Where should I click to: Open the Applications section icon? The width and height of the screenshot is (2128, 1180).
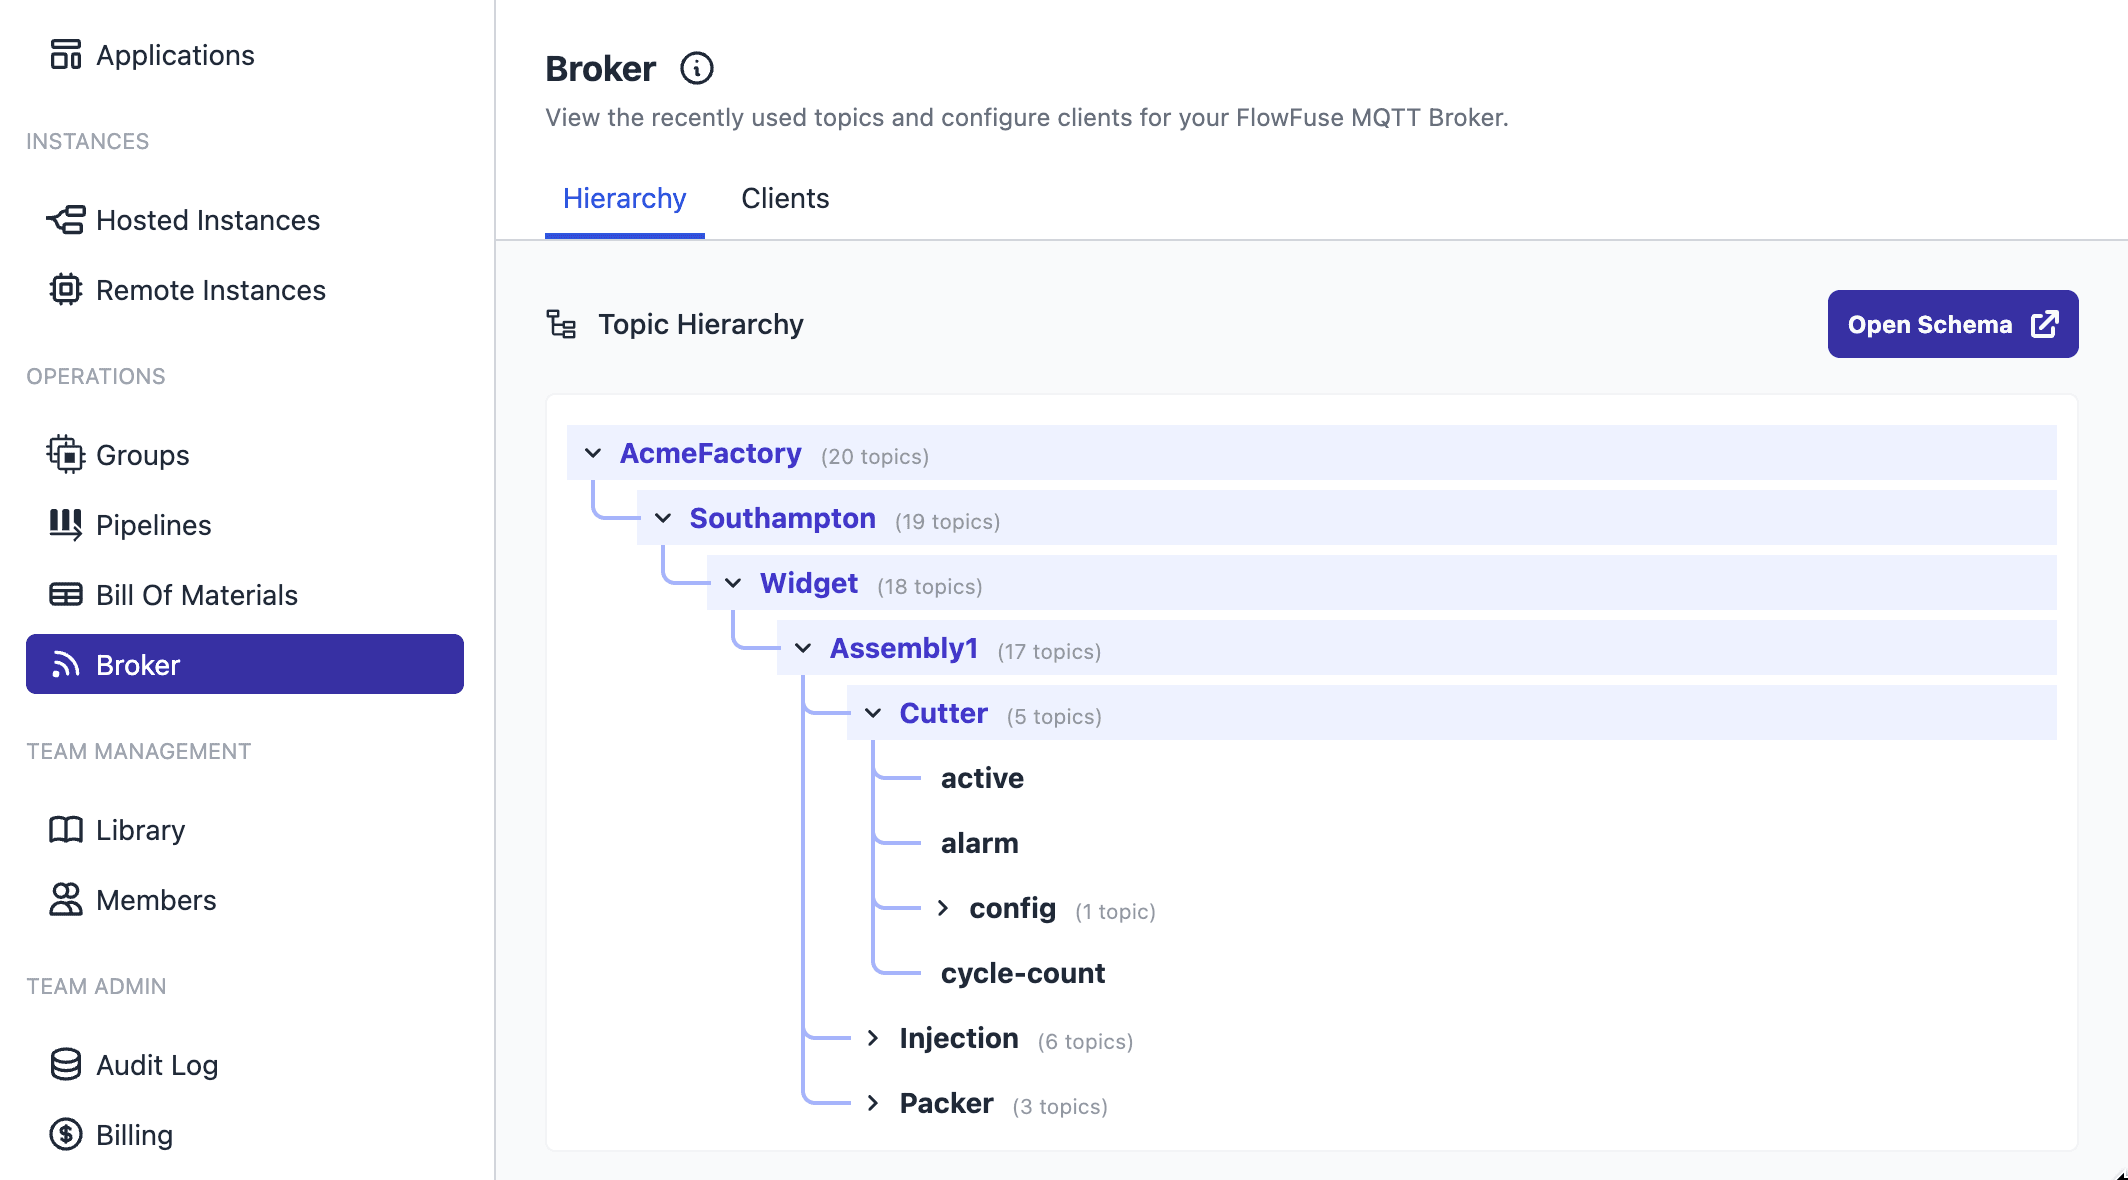[65, 55]
